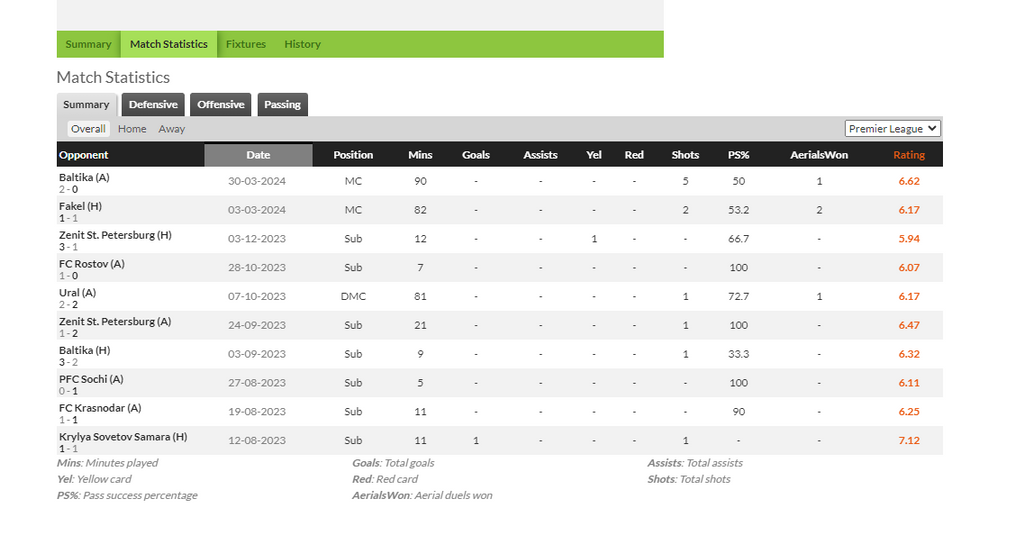Sort table by Mins column header
This screenshot has height=534, width=1024.
pyautogui.click(x=420, y=155)
